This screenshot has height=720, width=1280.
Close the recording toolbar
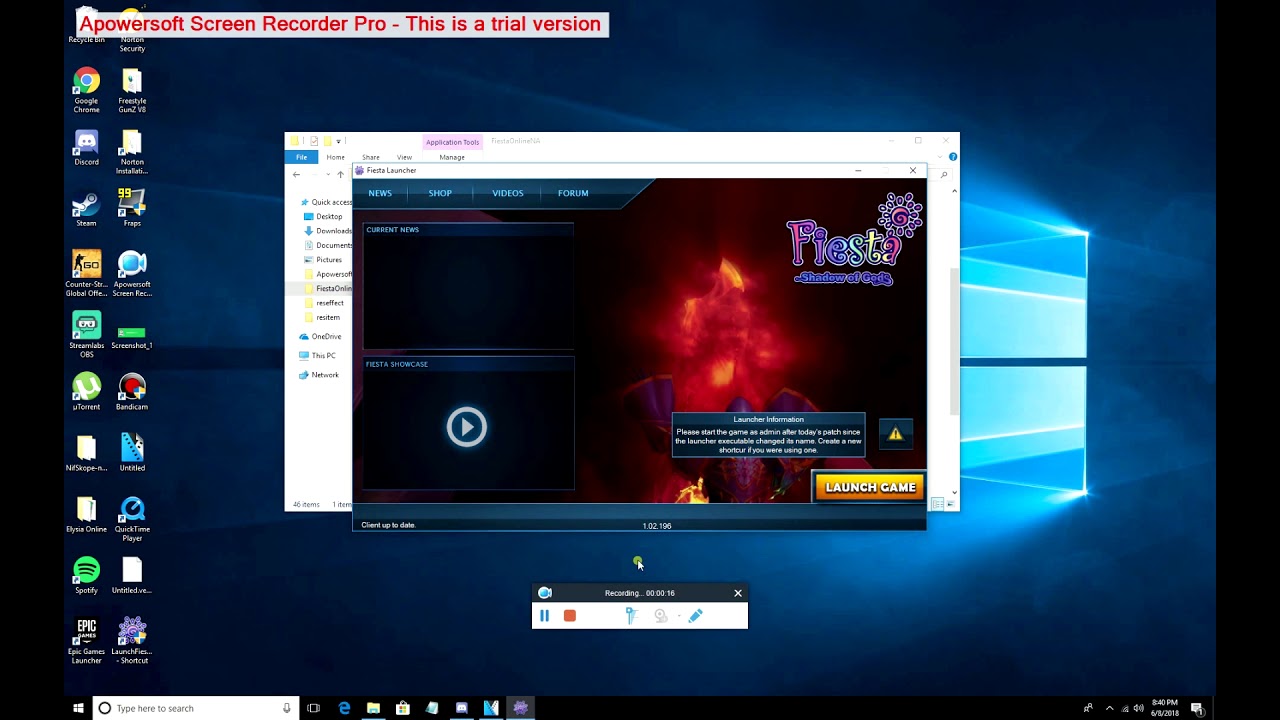click(738, 593)
